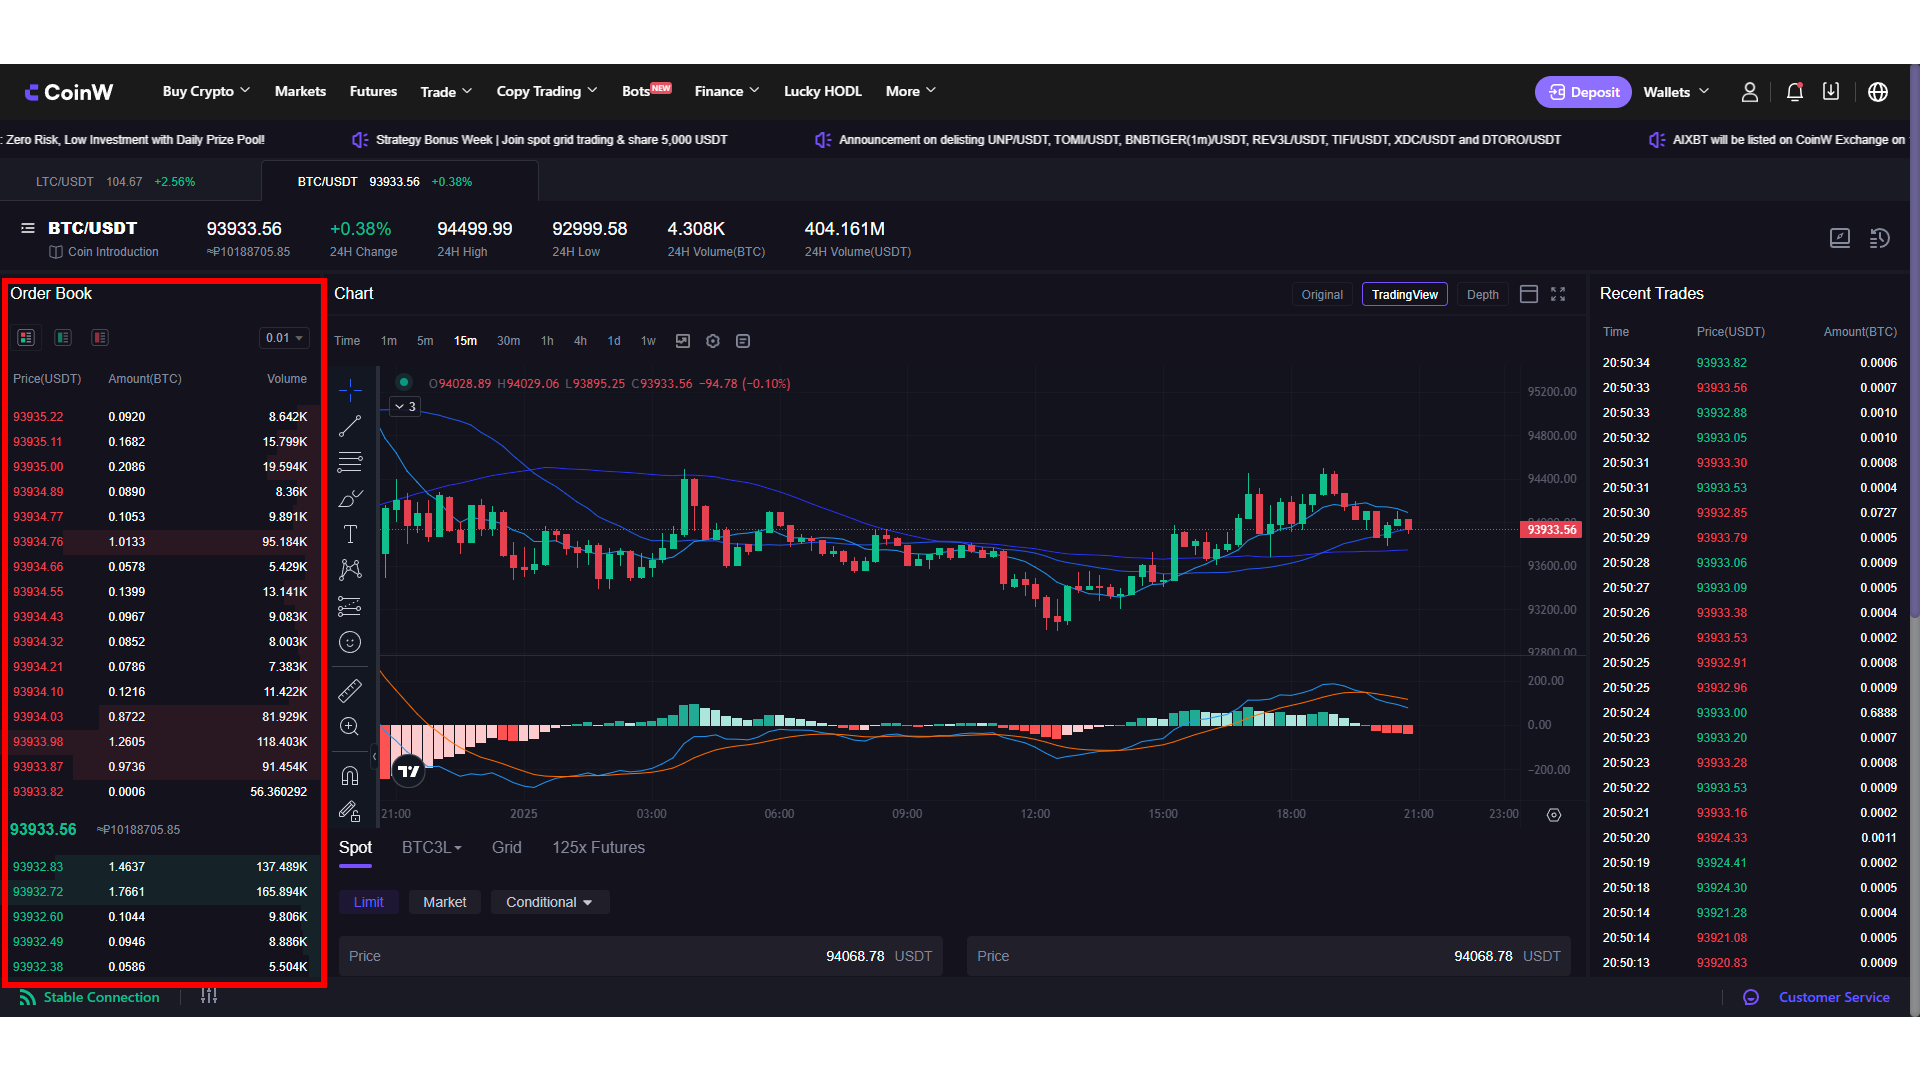Open the Markets page
The height and width of the screenshot is (1080, 1920).
click(x=300, y=91)
